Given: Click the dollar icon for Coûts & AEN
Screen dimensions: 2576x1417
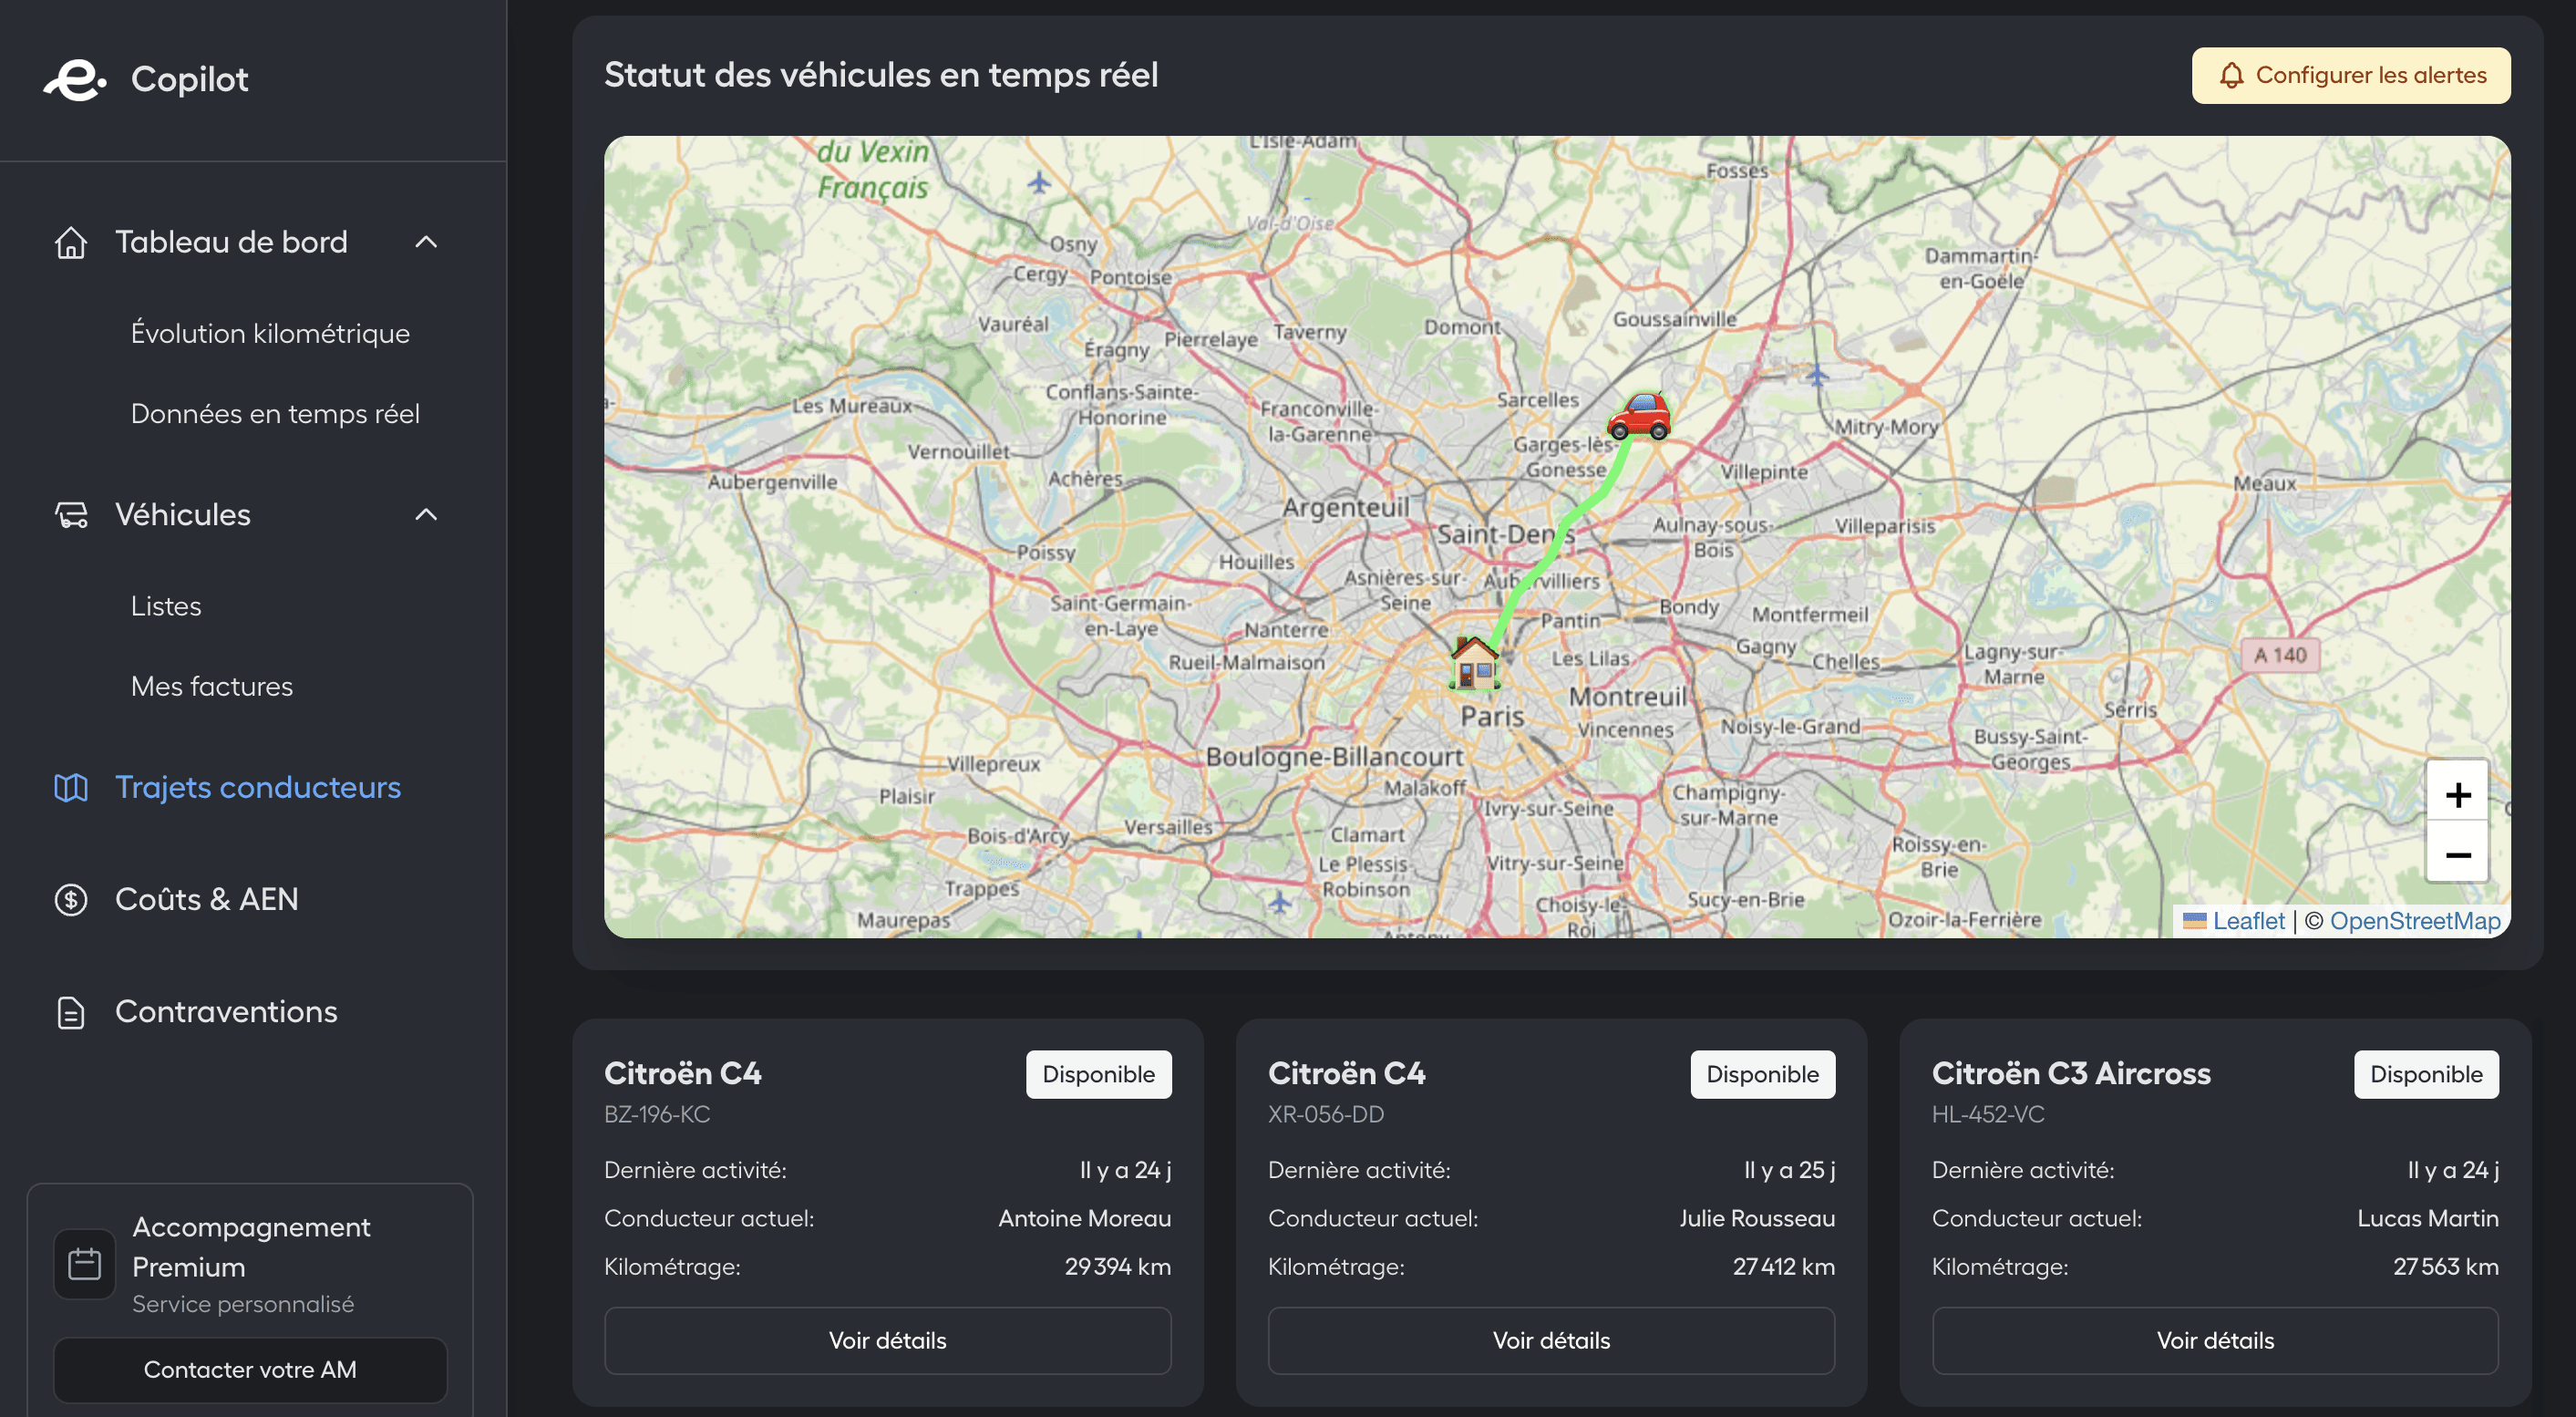Looking at the screenshot, I should tap(71, 899).
